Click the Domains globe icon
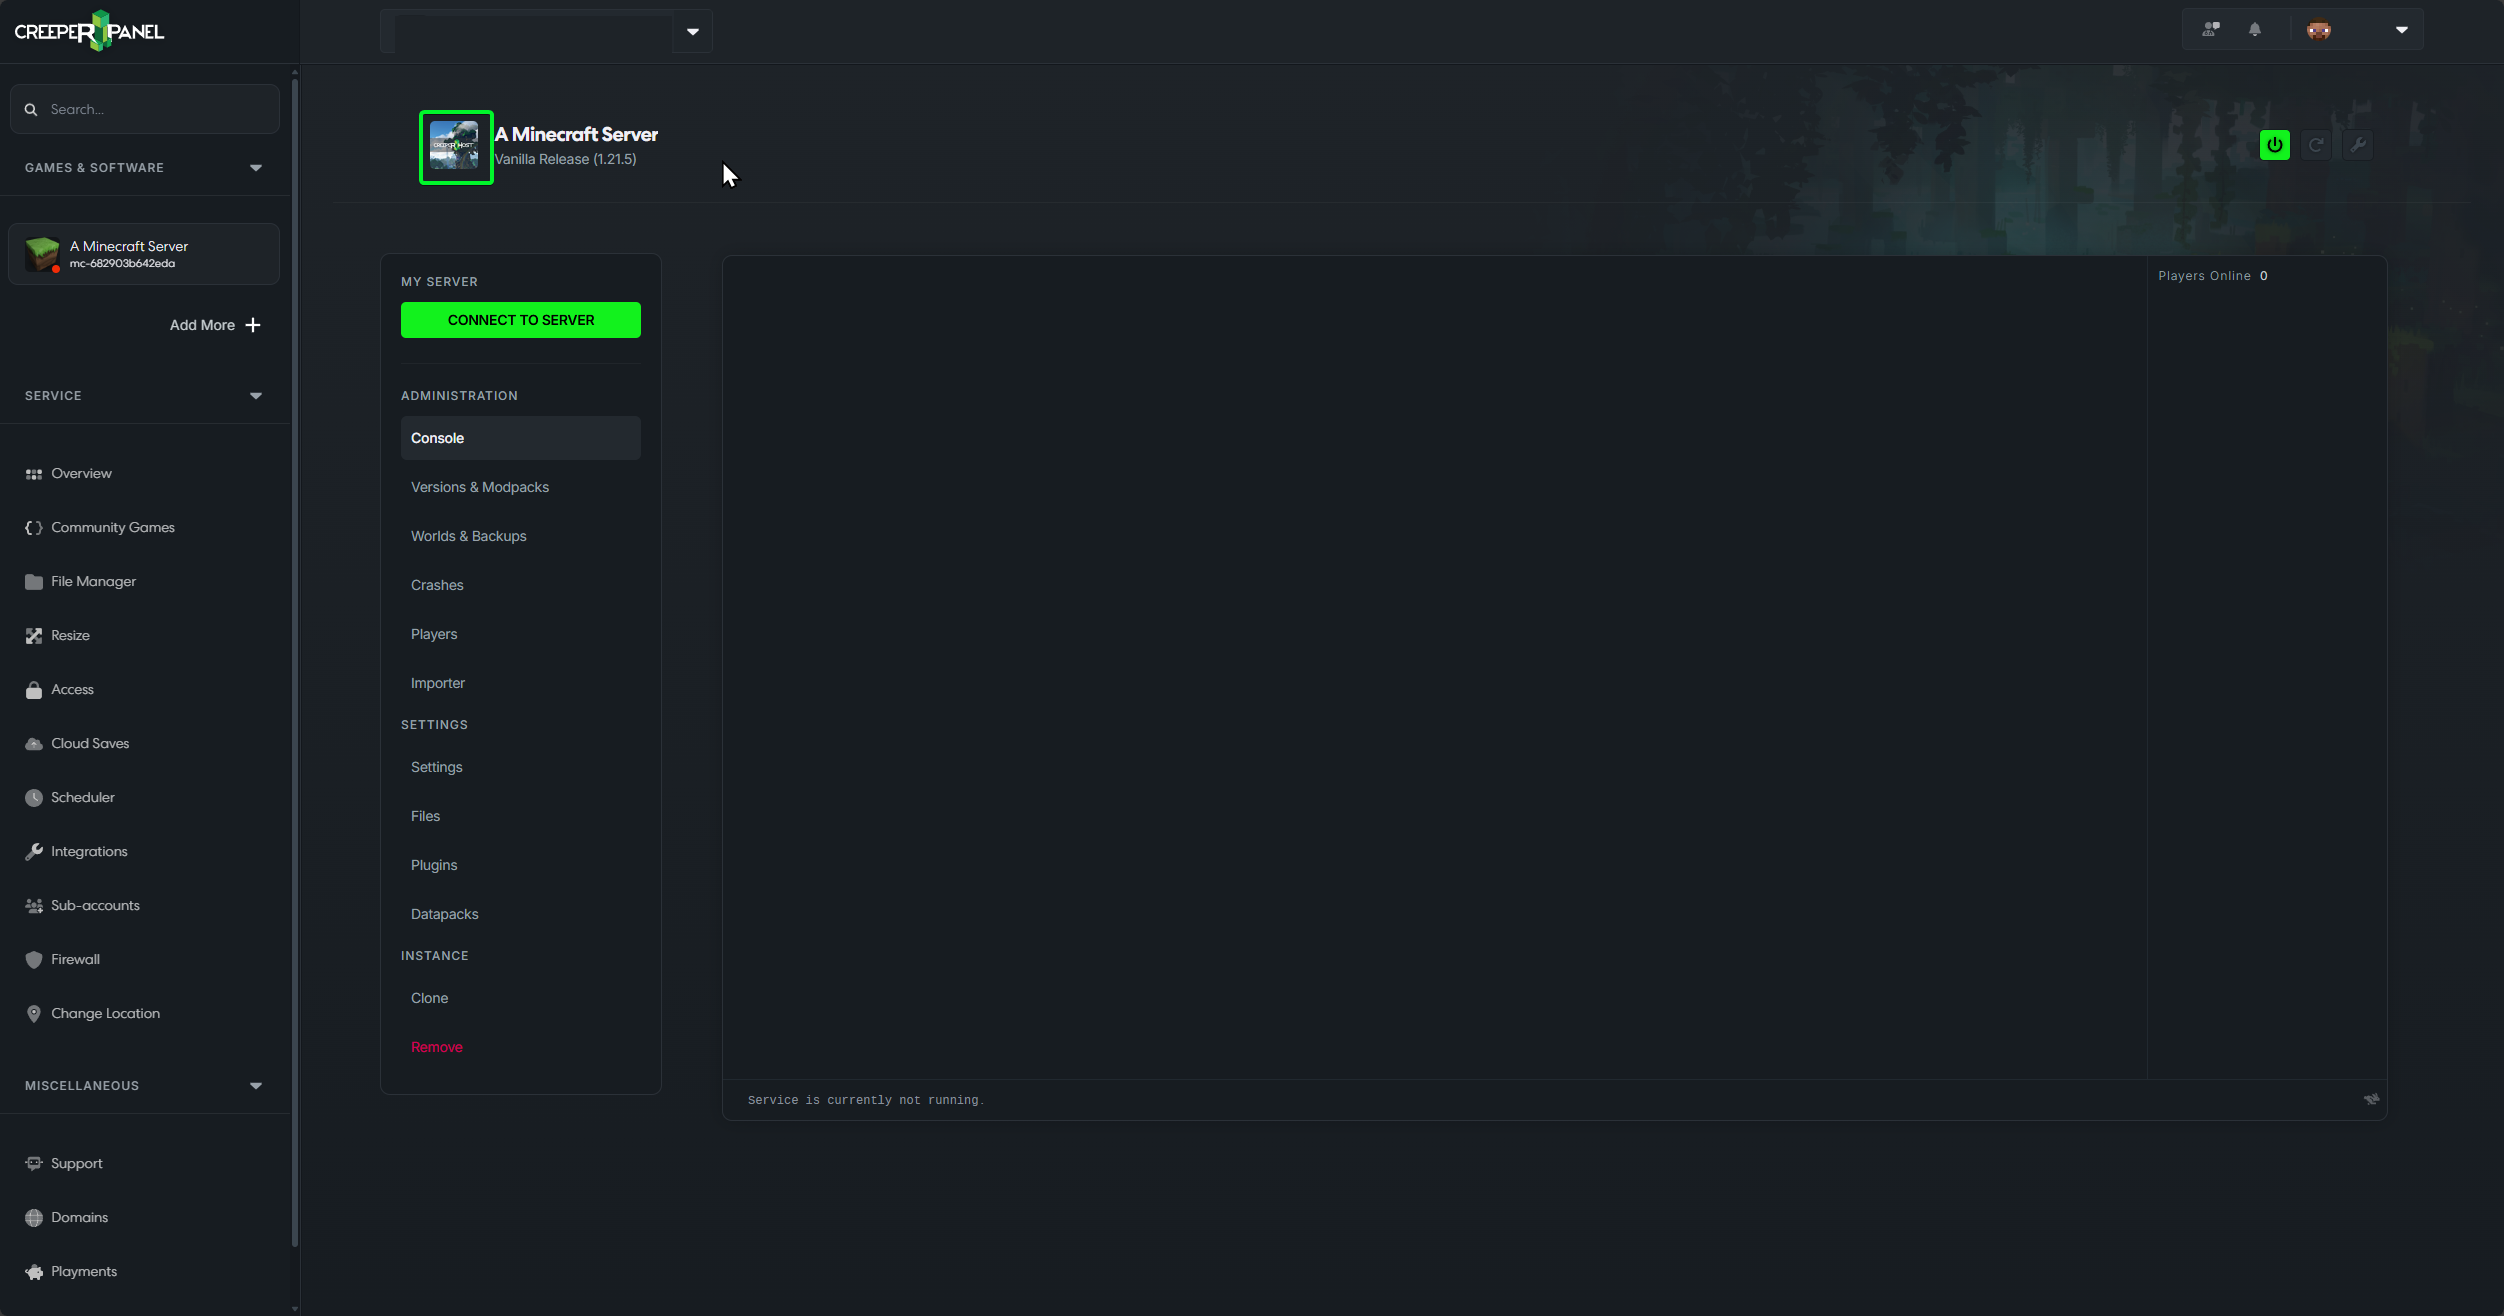 click(34, 1218)
